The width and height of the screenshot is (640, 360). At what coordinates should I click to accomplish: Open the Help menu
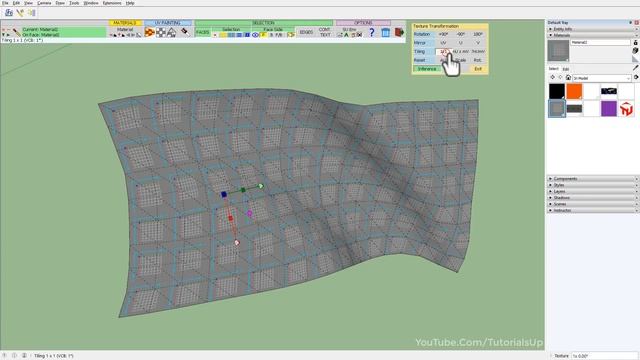[x=130, y=3]
